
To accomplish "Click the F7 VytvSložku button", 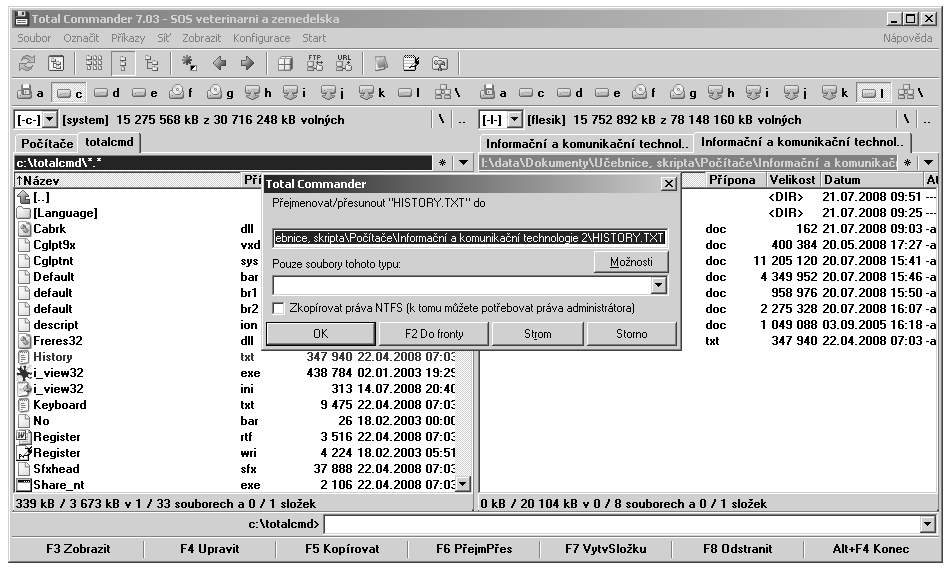I will click(x=605, y=549).
